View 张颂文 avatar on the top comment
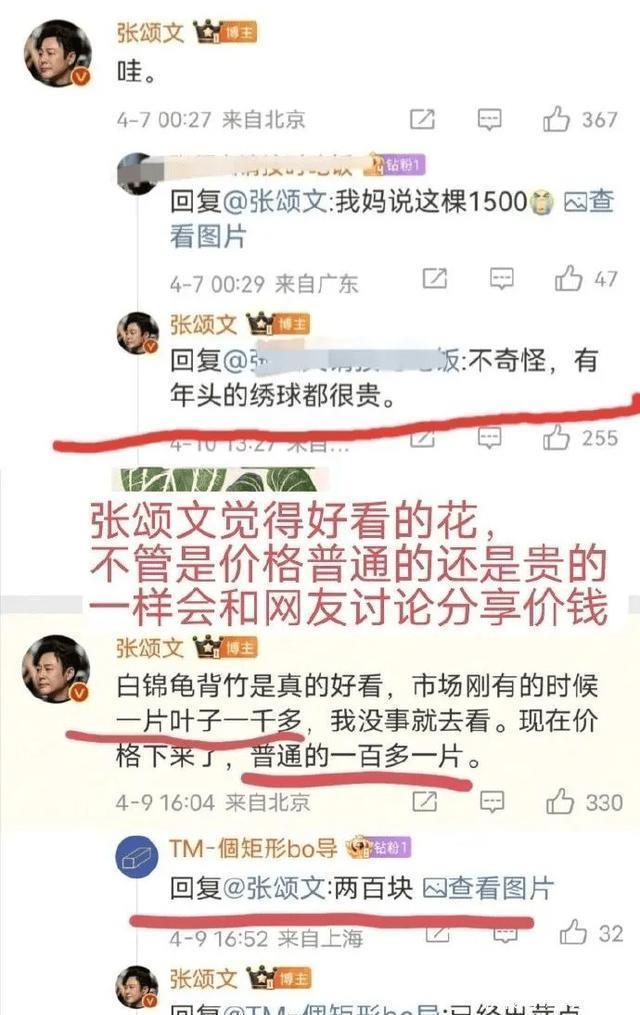 coord(58,53)
